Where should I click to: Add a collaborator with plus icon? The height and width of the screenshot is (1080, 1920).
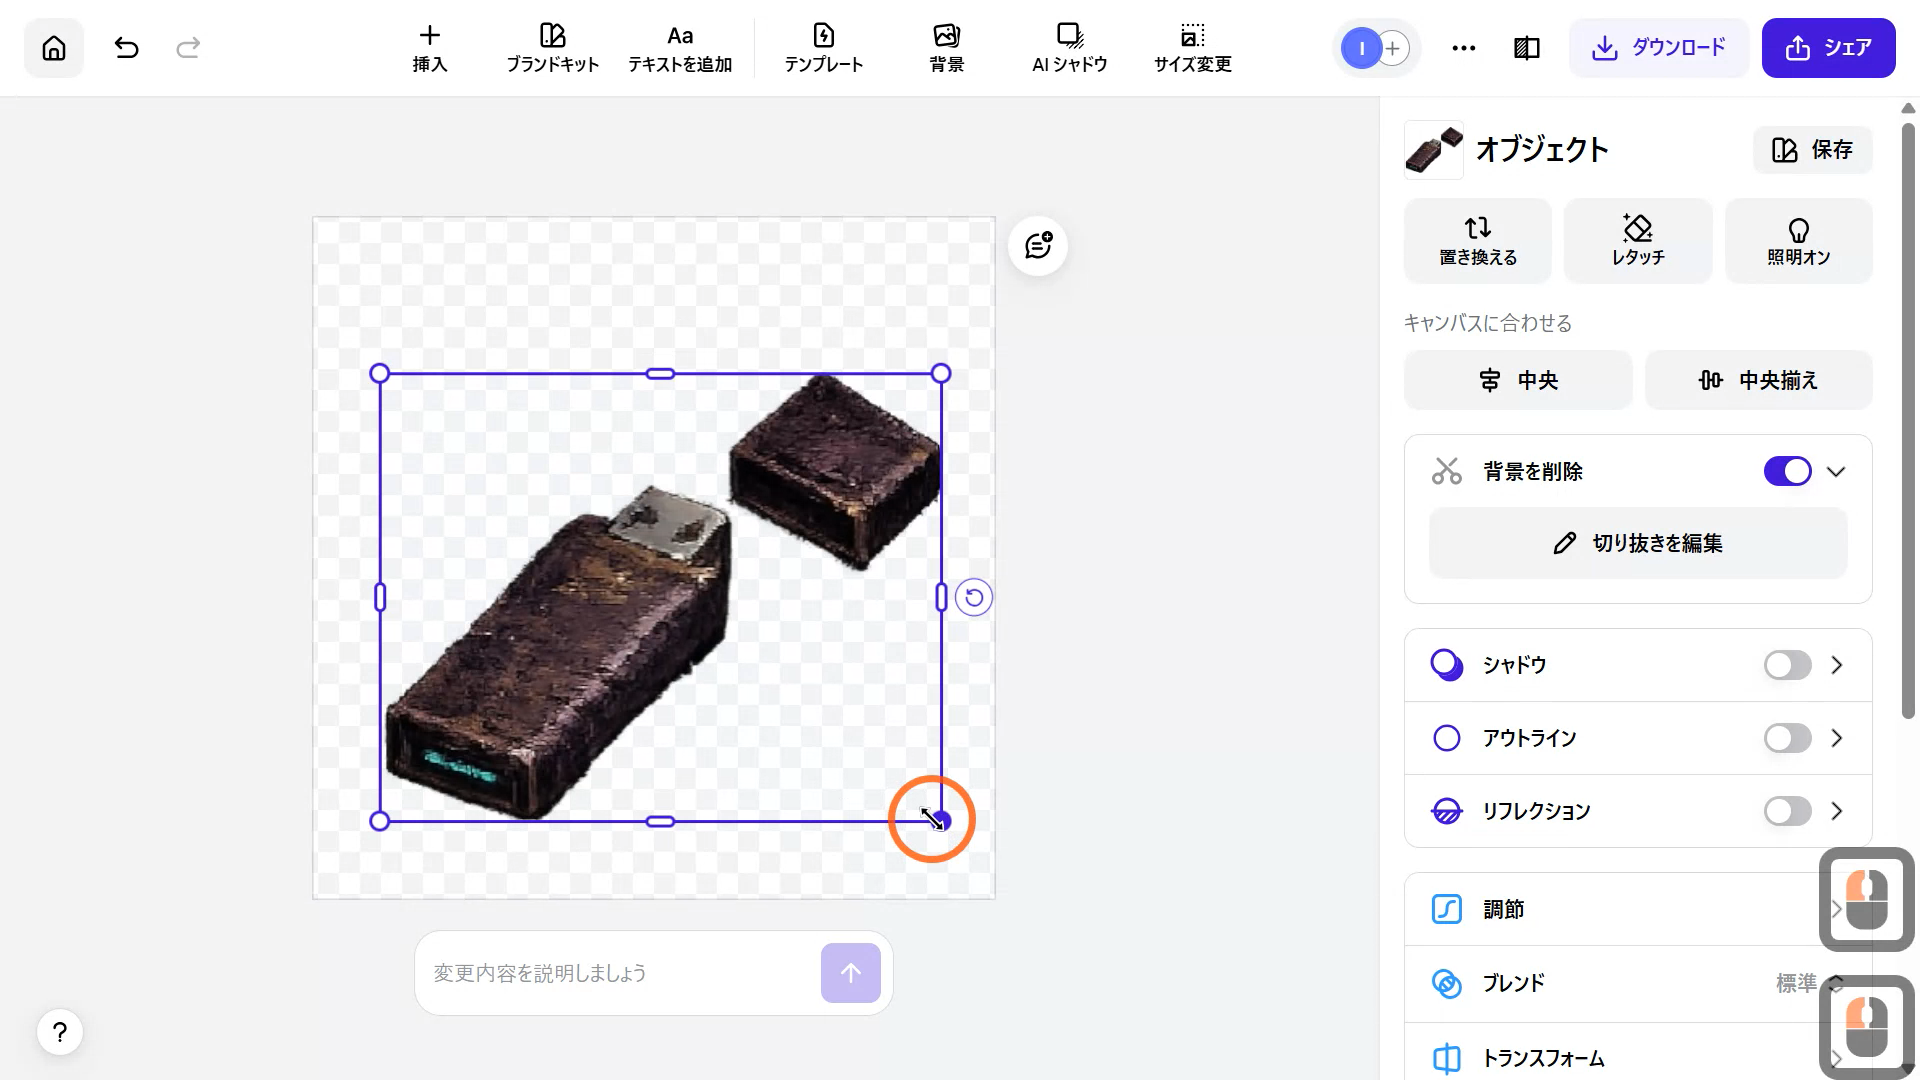click(x=1393, y=48)
